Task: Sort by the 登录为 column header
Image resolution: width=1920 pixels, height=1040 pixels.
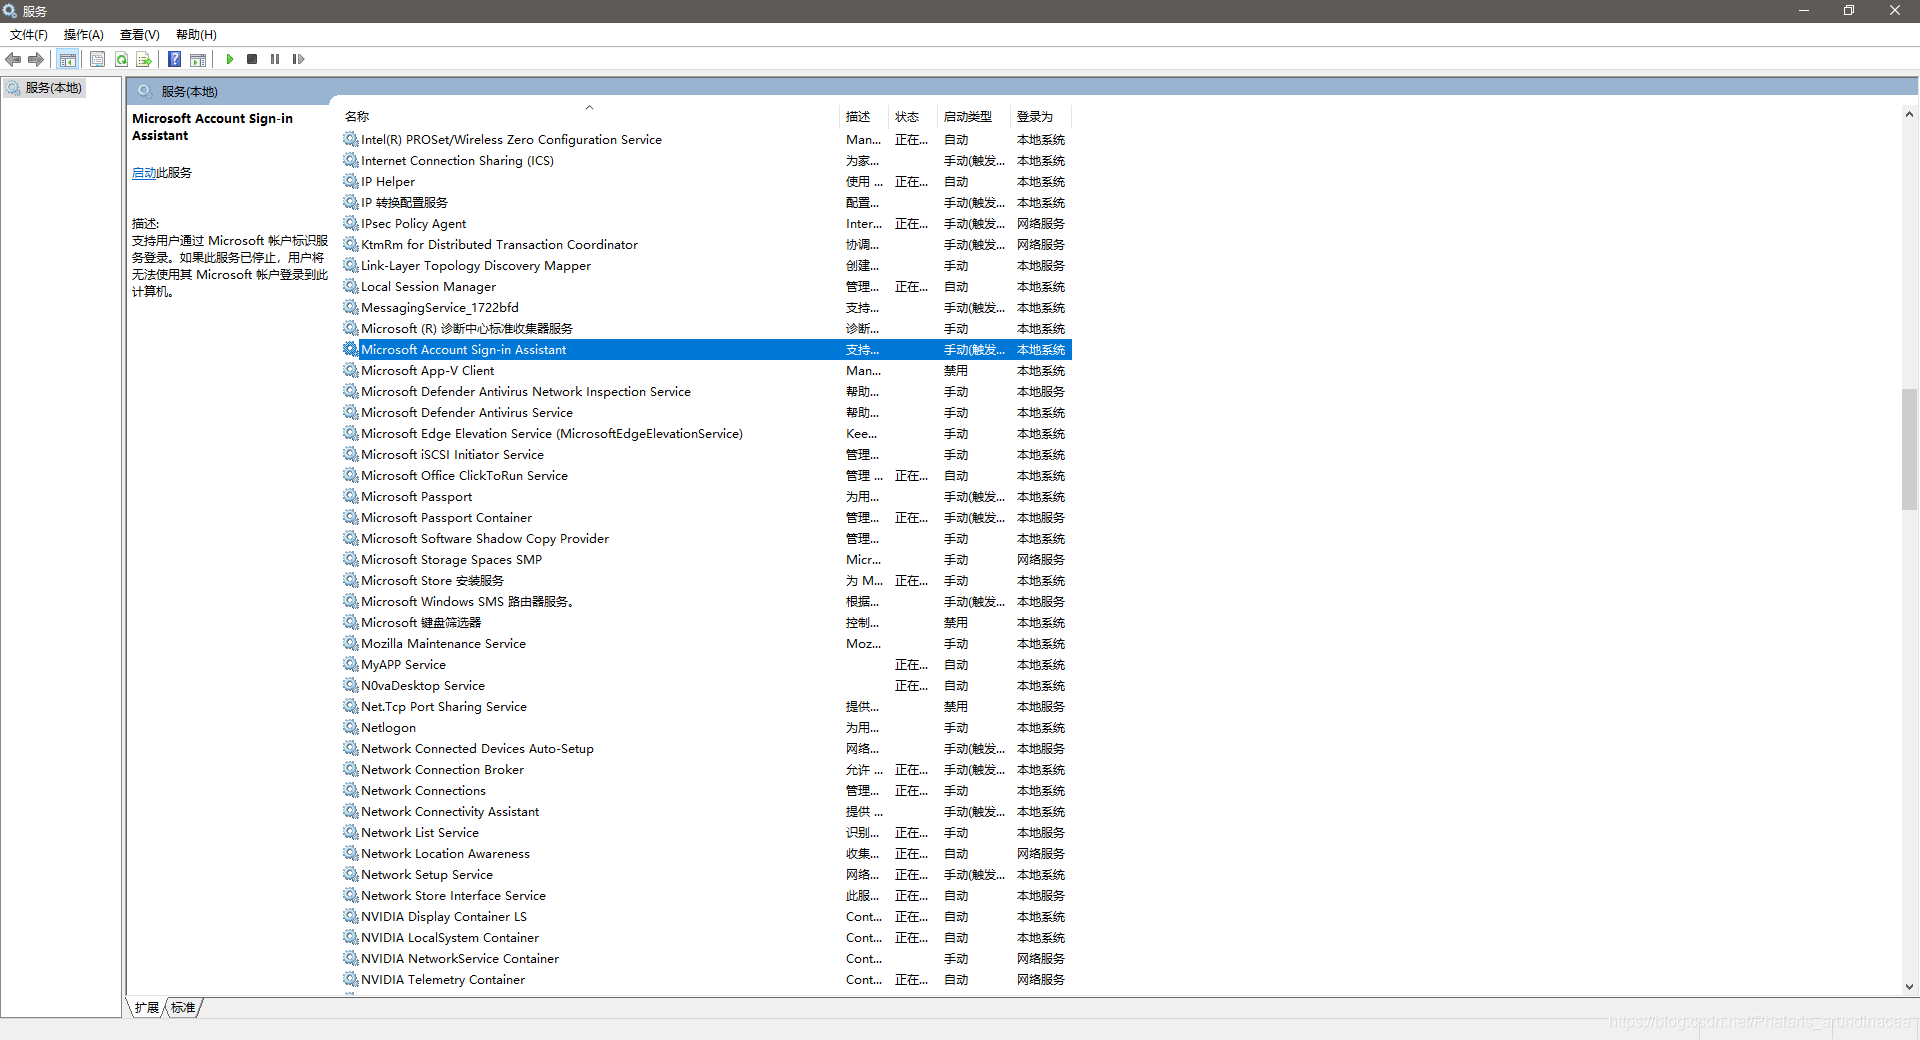Action: [1041, 117]
